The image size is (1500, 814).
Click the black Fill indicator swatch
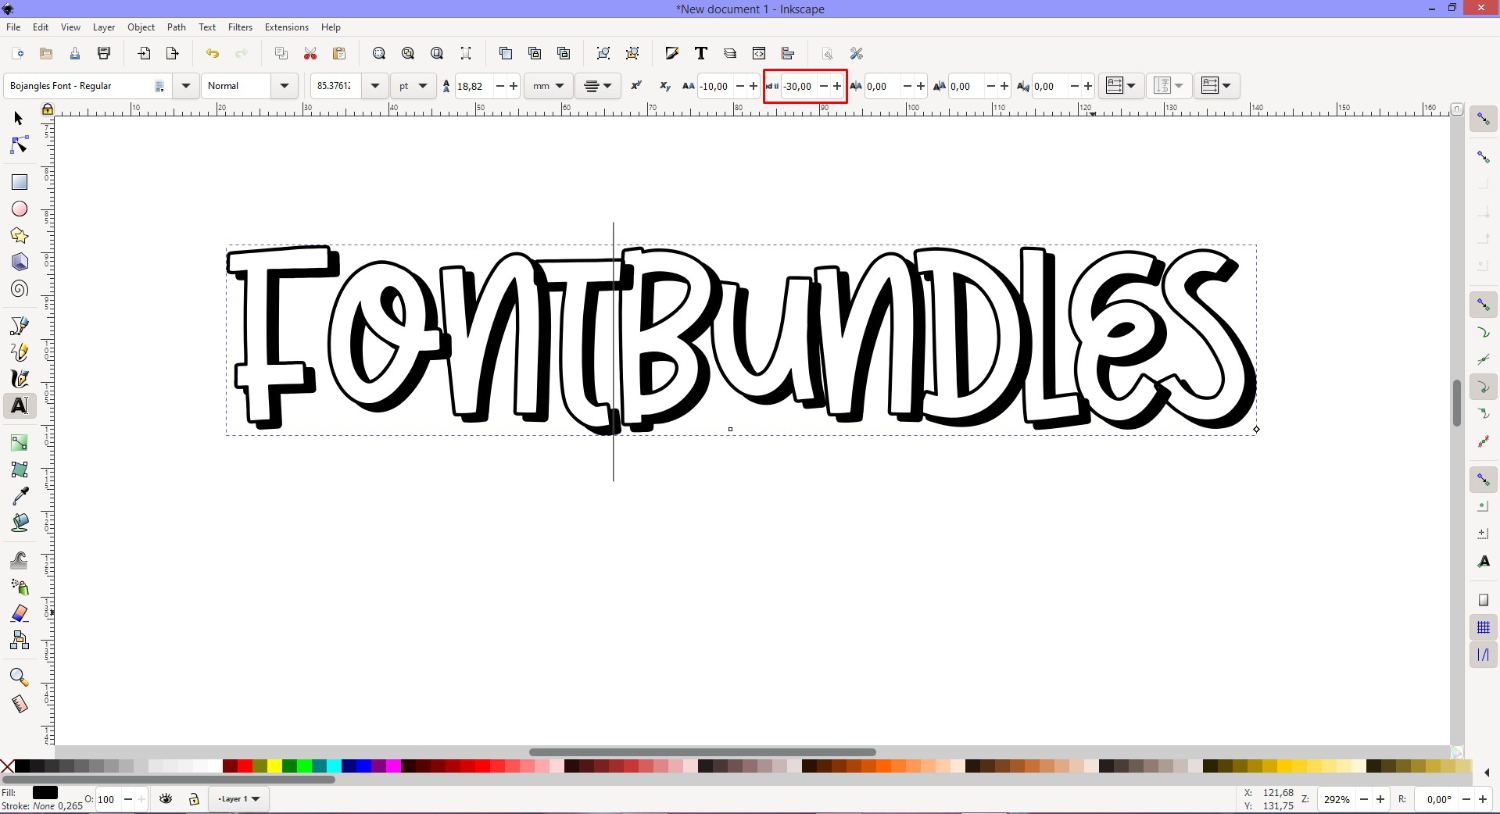coord(45,793)
